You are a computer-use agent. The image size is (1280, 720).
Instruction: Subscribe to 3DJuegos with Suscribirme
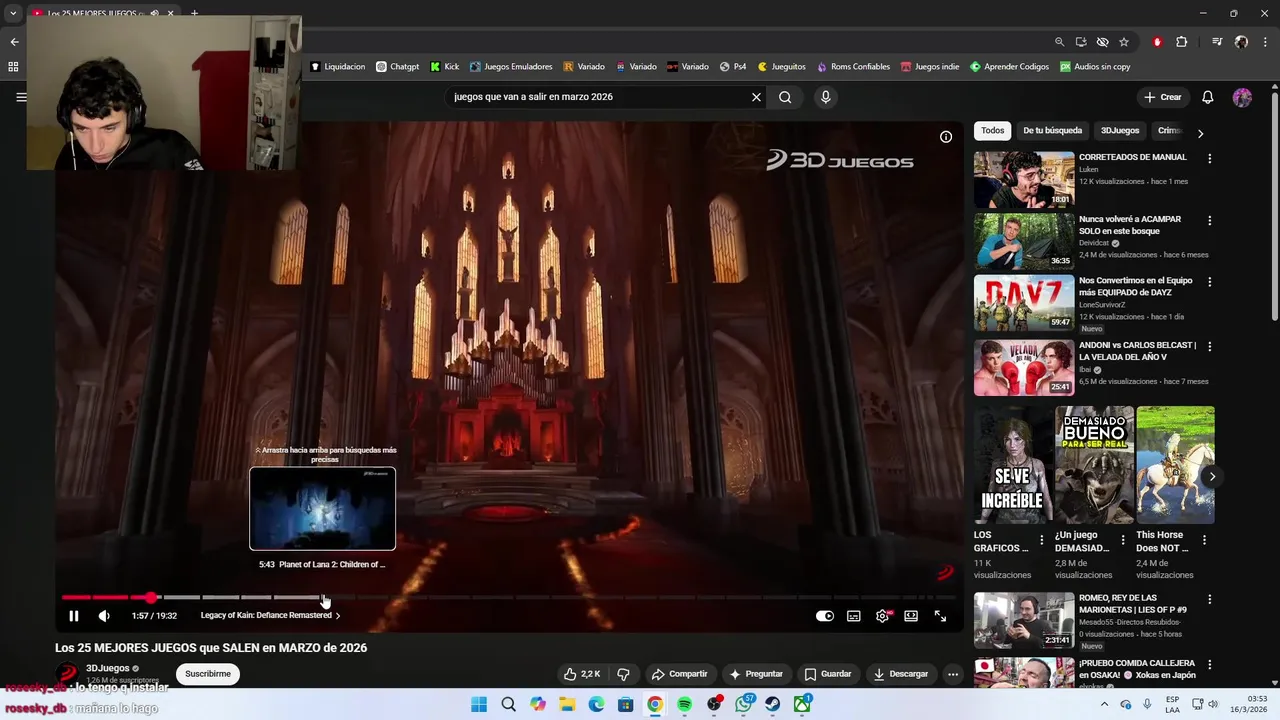208,674
